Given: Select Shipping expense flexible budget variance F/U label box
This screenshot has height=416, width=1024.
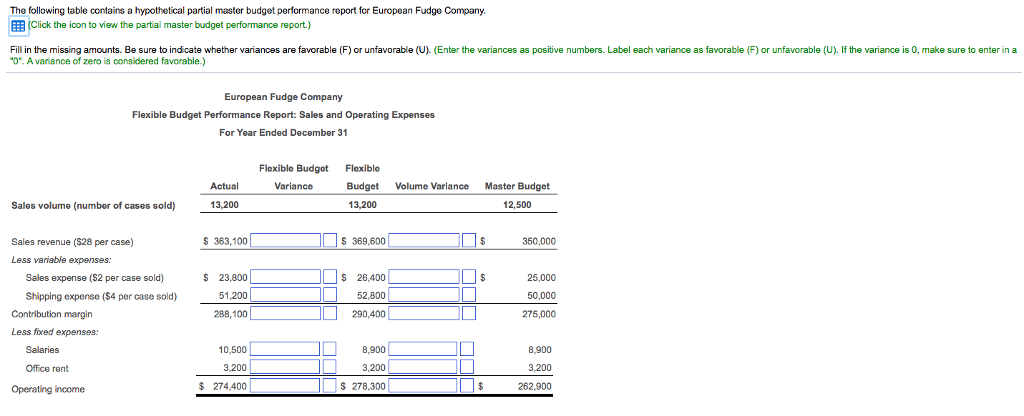Looking at the screenshot, I should [x=330, y=296].
